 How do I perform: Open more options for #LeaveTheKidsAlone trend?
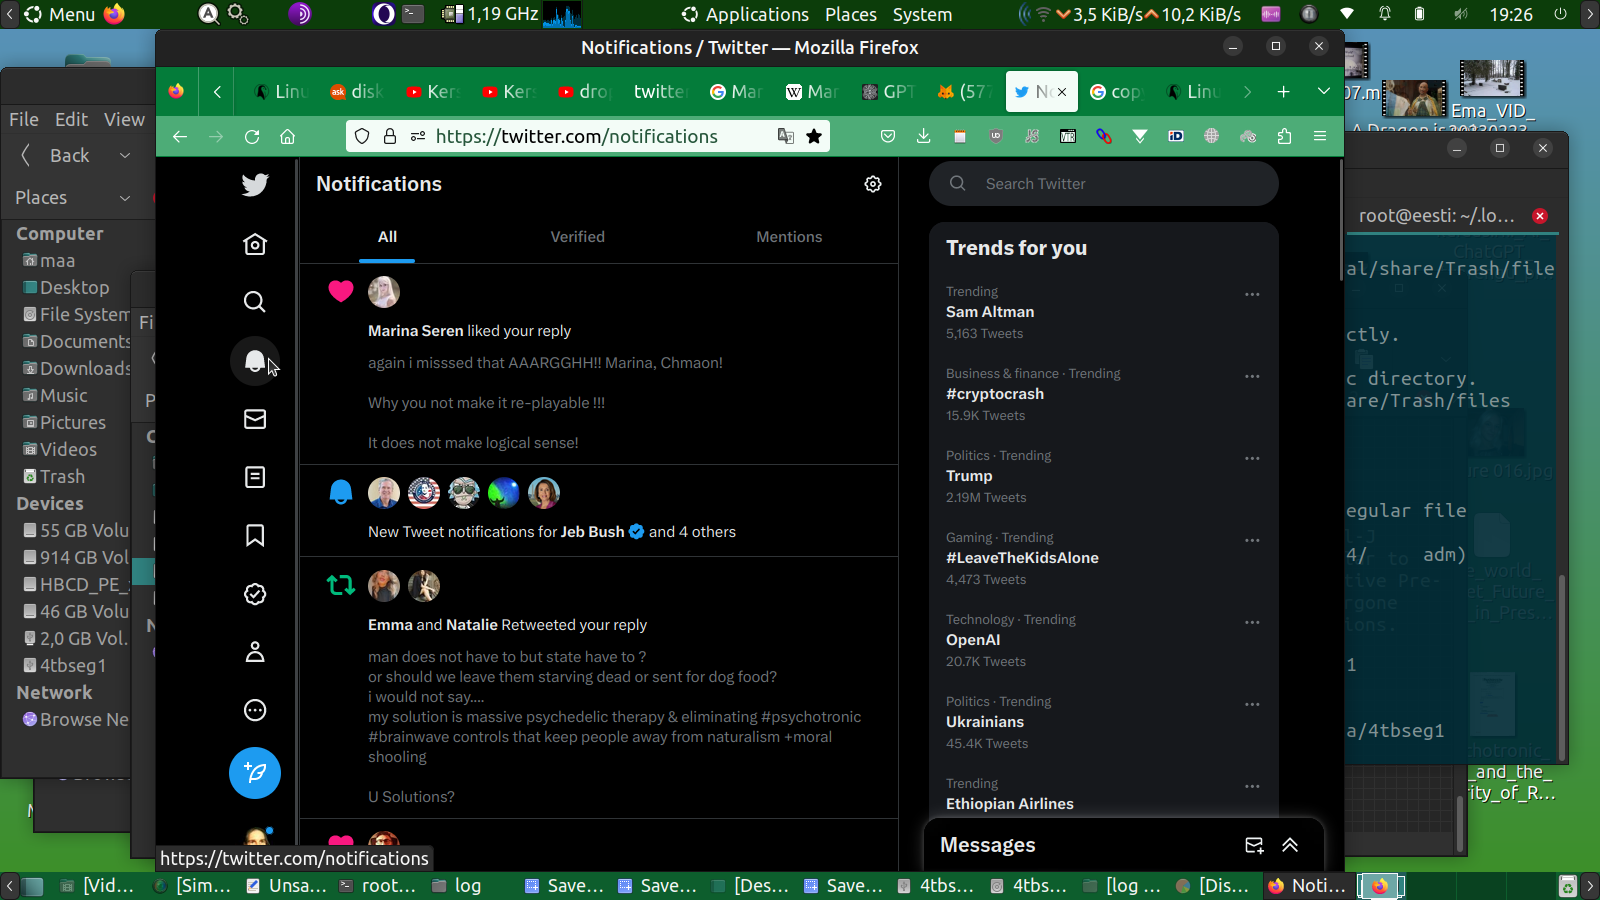1252,540
